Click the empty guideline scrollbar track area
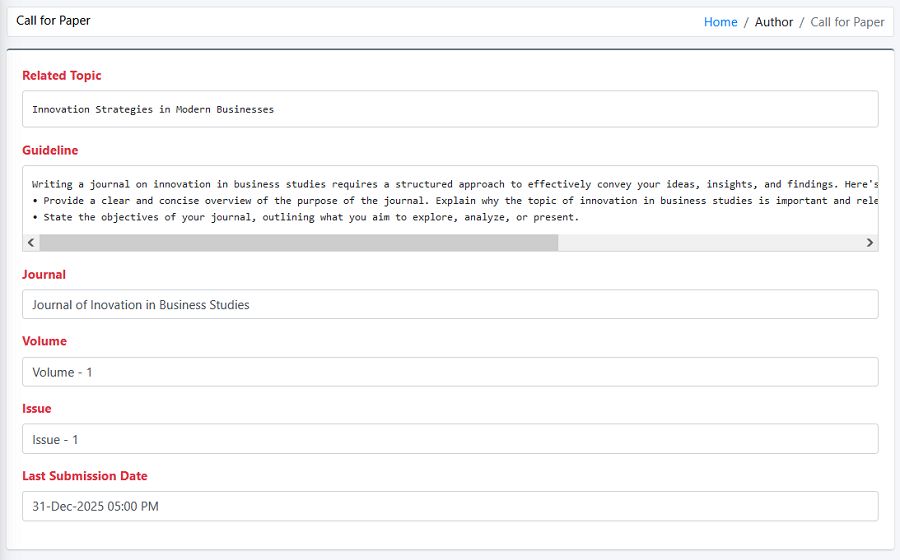The width and height of the screenshot is (900, 560). click(710, 242)
